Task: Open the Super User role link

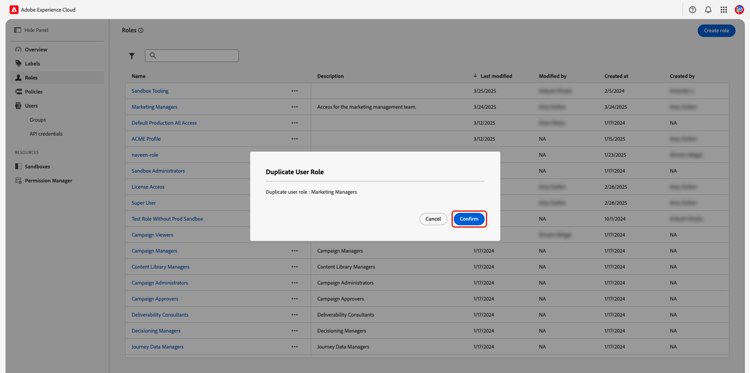Action: [144, 203]
